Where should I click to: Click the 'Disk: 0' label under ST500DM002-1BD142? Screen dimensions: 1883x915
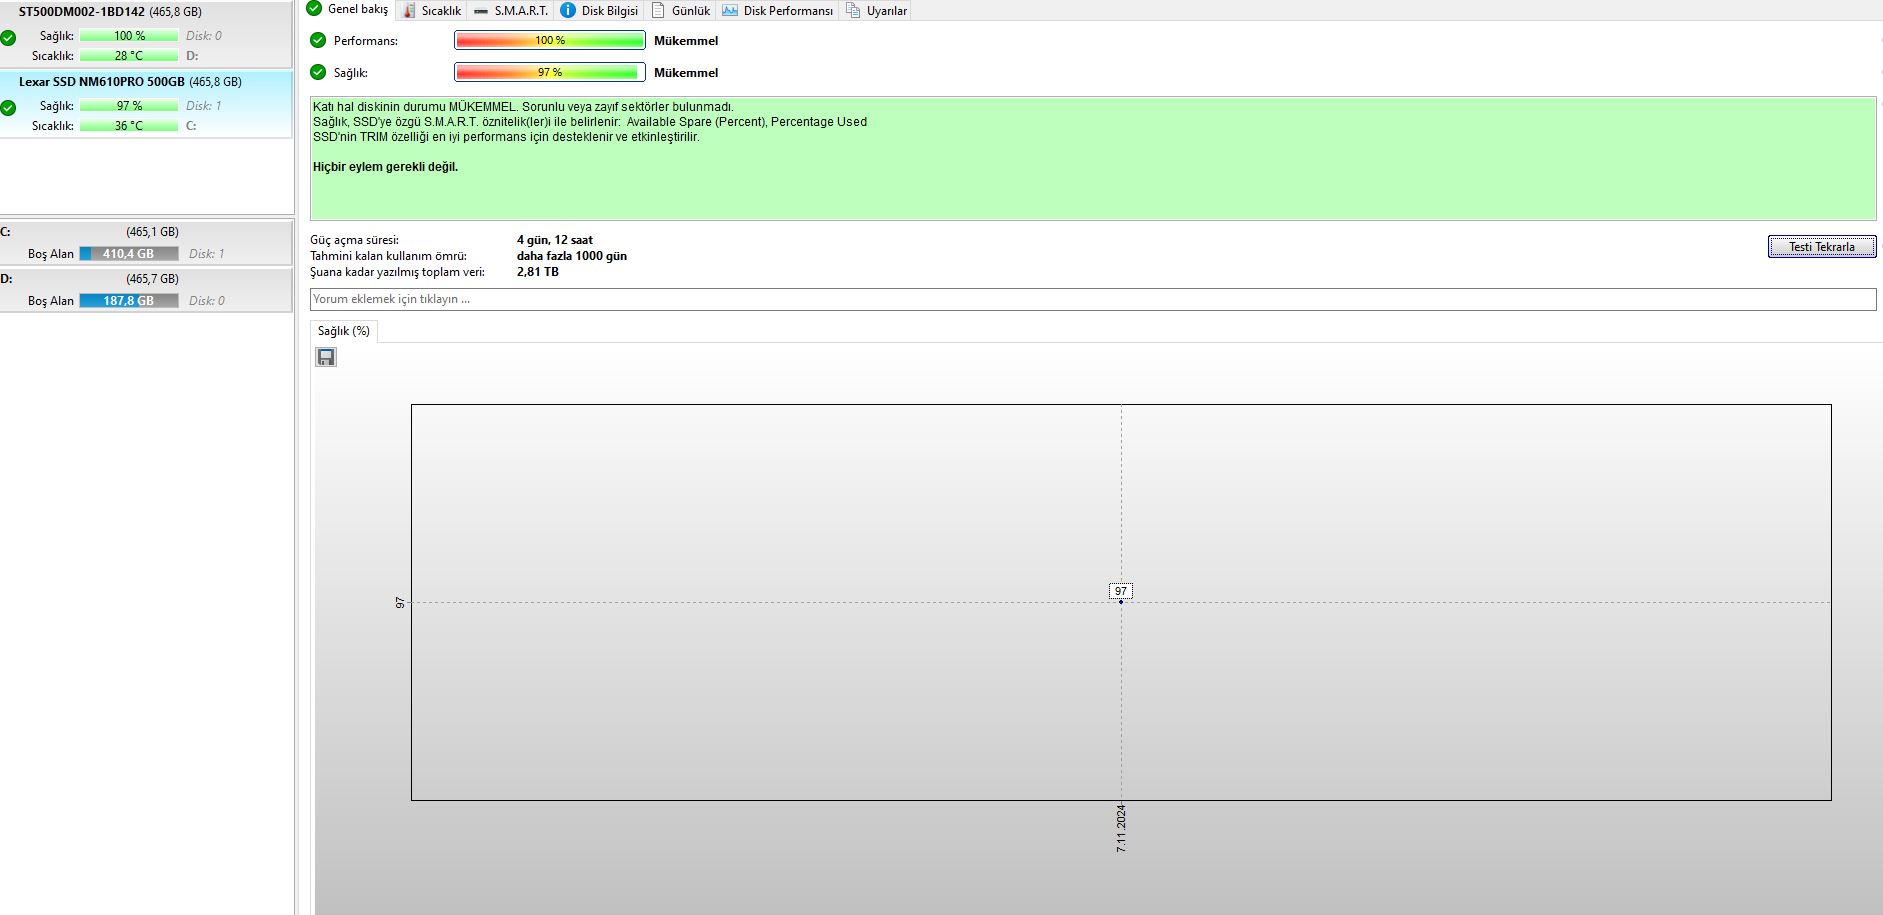[204, 36]
